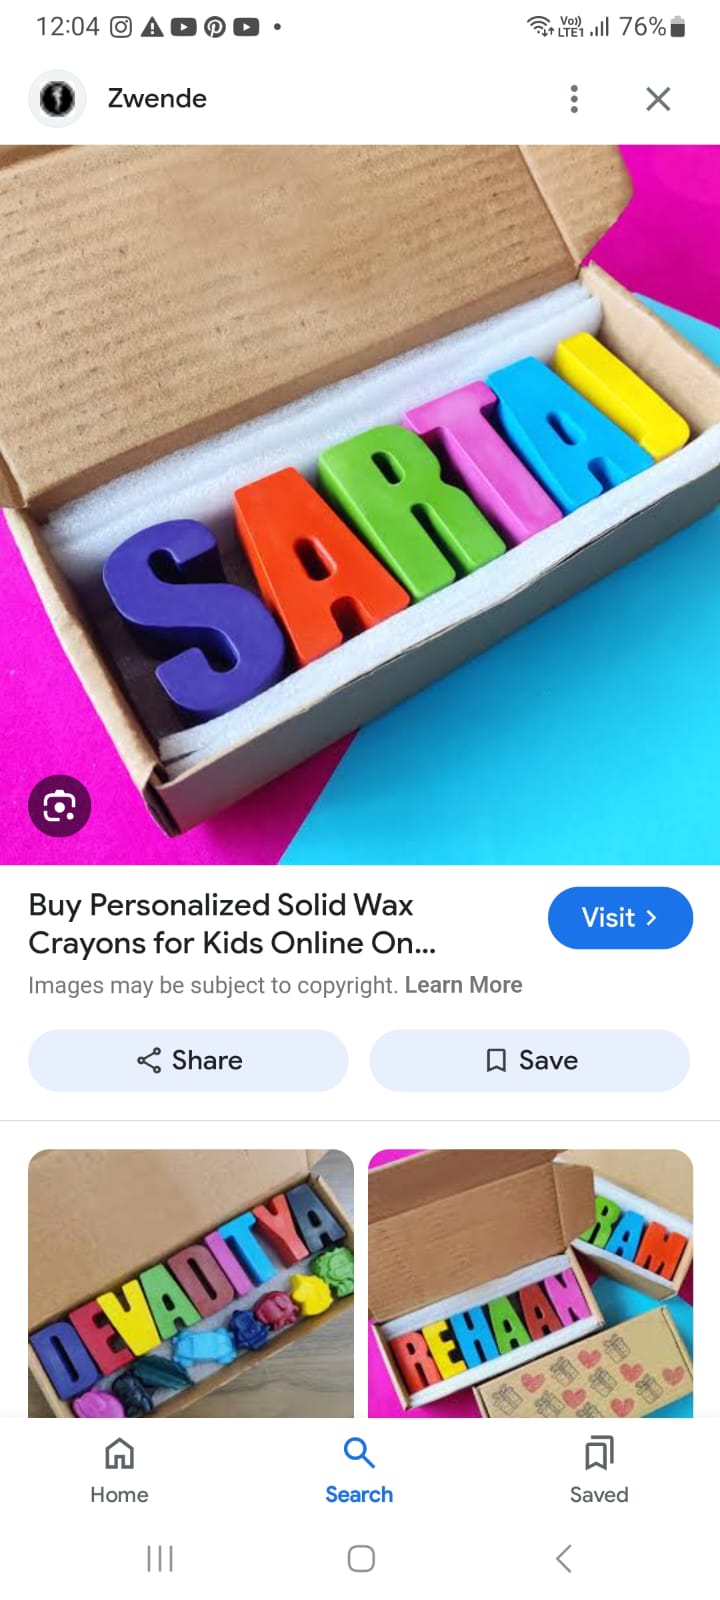Open the three-dot options menu

point(574,99)
